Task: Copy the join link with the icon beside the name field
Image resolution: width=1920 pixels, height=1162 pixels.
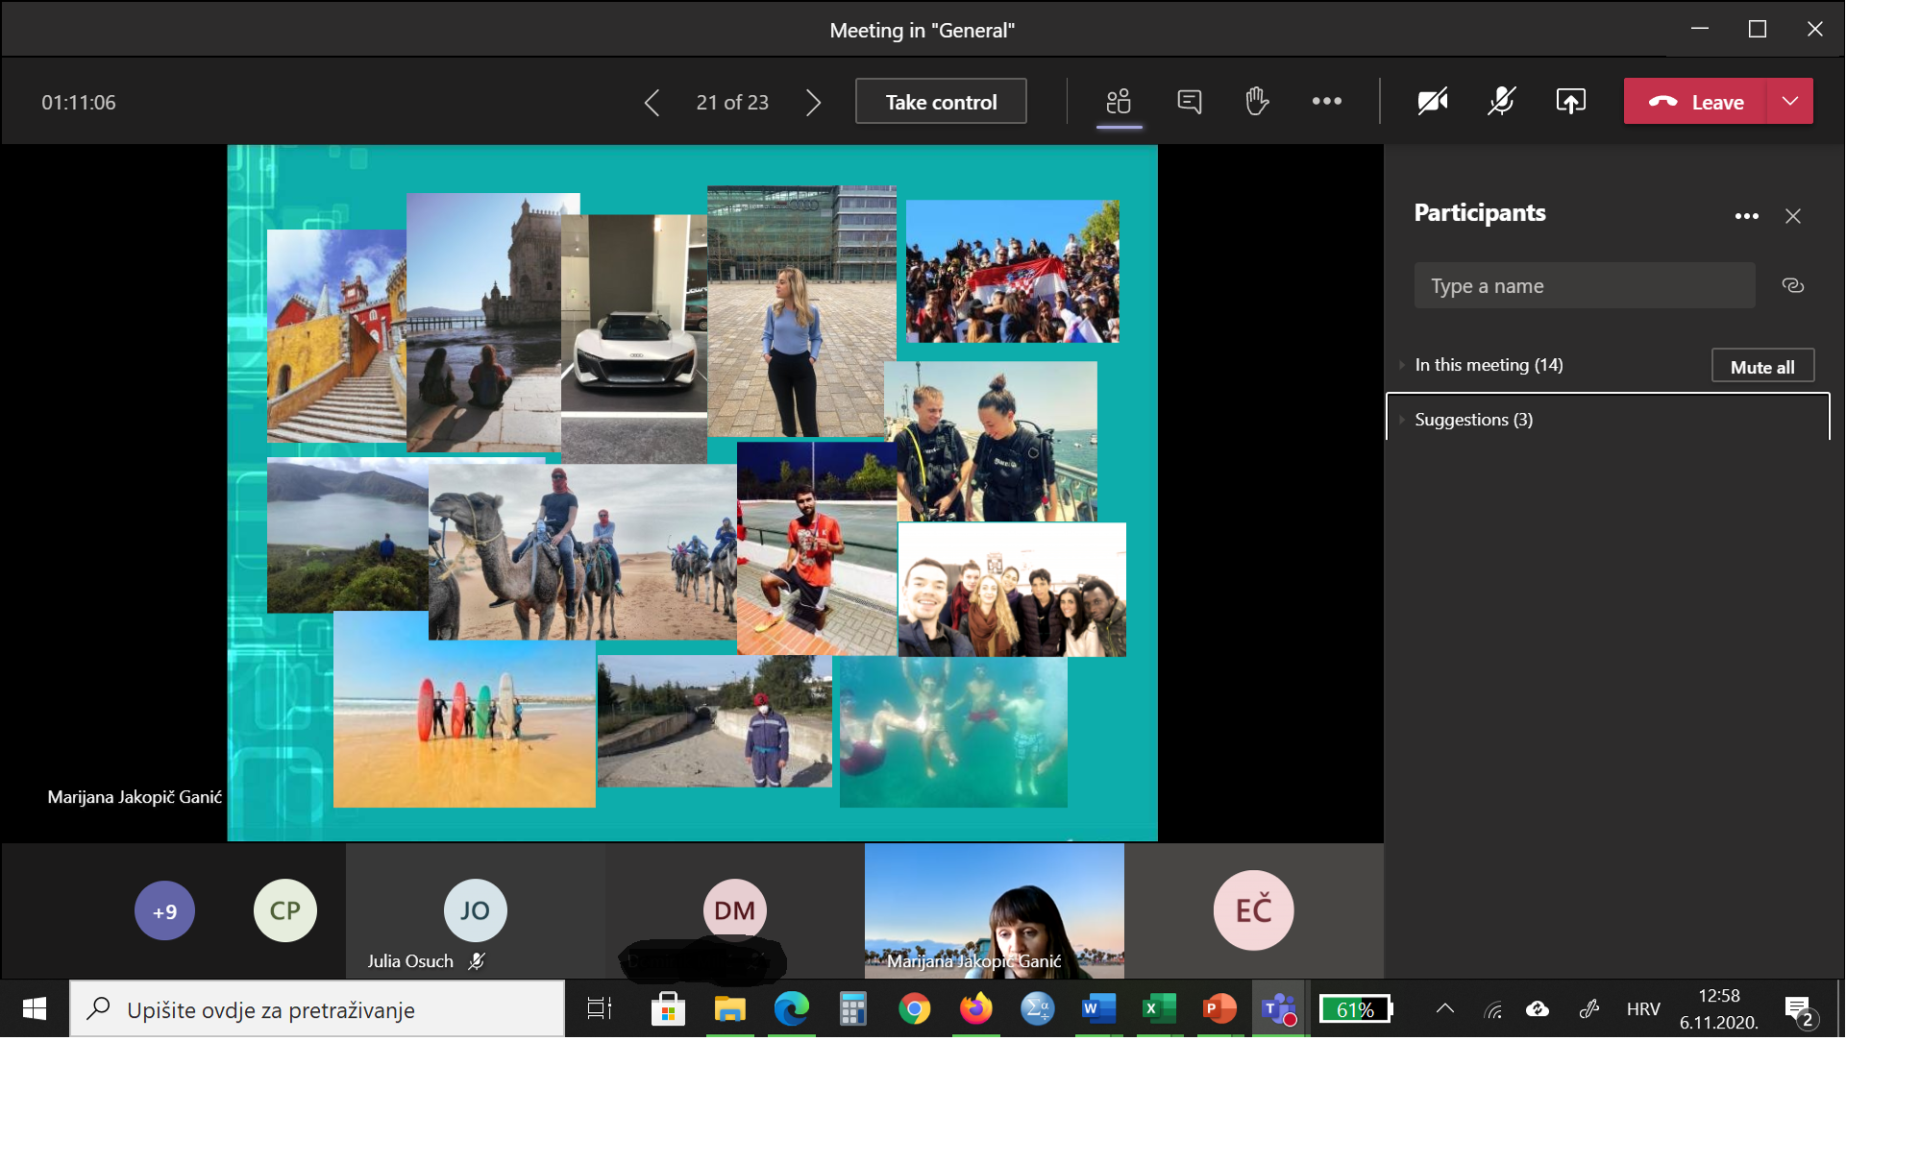Action: tap(1792, 286)
